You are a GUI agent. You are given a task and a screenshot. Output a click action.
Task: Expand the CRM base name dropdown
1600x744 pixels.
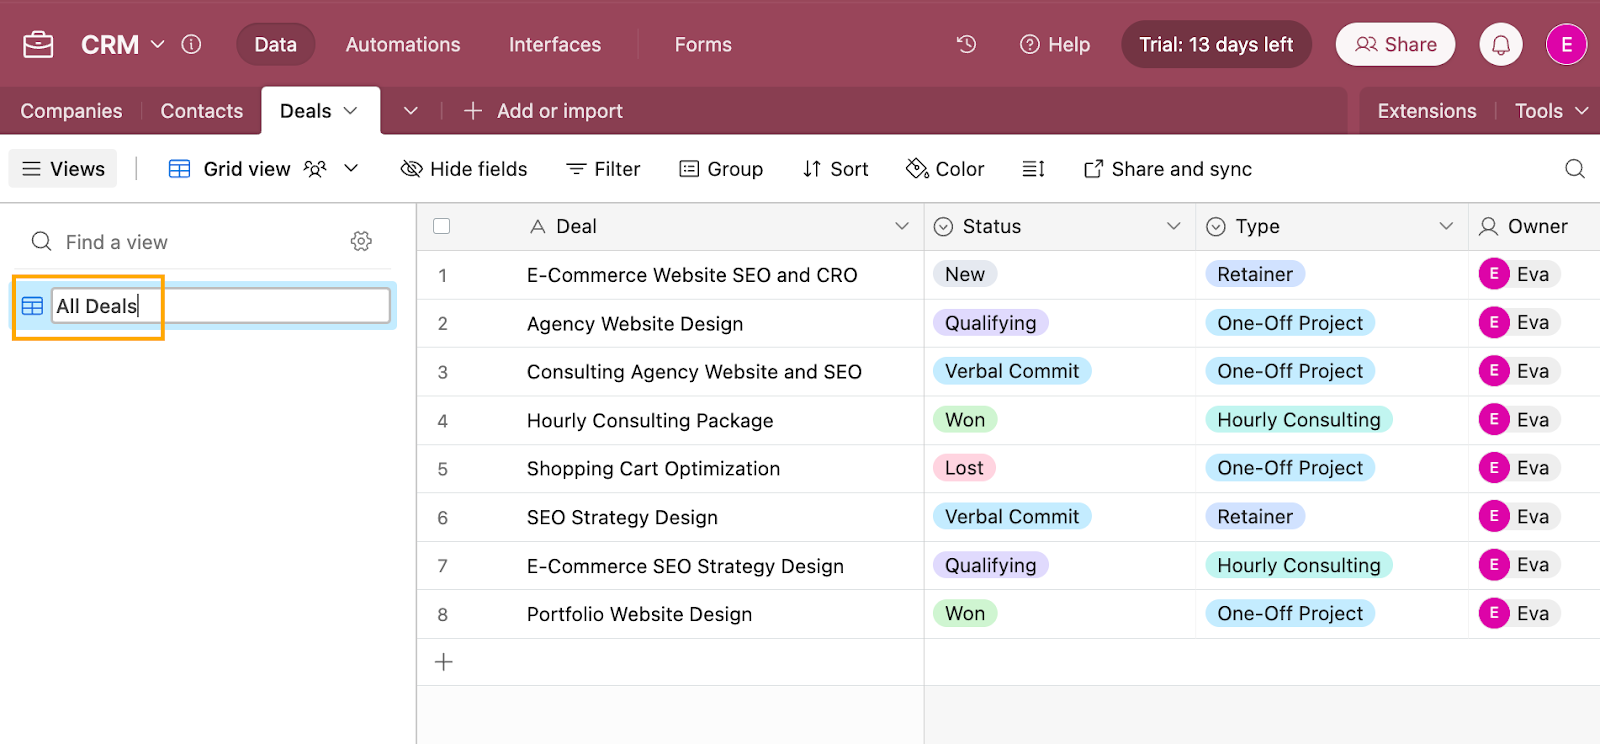click(x=158, y=44)
